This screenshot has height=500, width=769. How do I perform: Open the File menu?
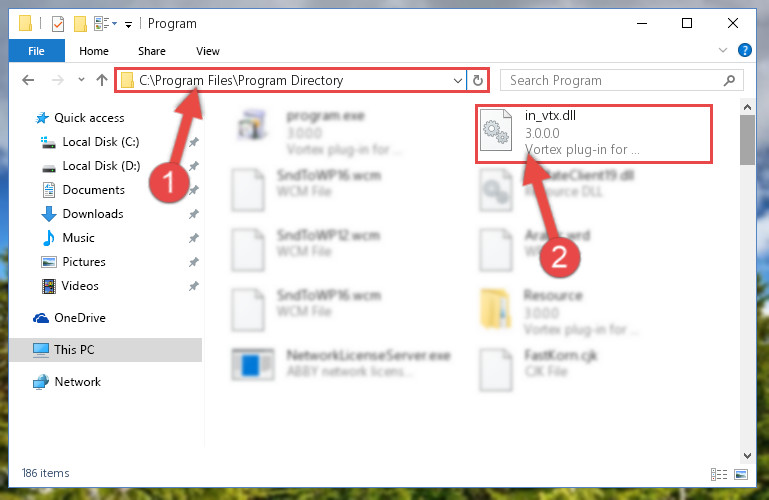(x=36, y=51)
